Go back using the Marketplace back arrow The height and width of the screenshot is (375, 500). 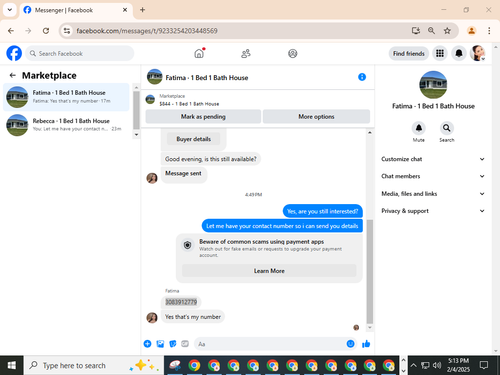coord(13,75)
